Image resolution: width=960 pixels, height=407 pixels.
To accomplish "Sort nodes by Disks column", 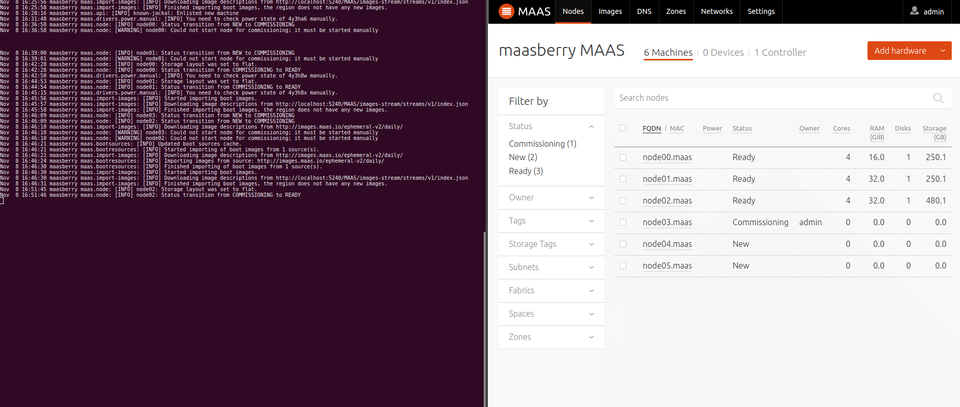I will coord(902,129).
